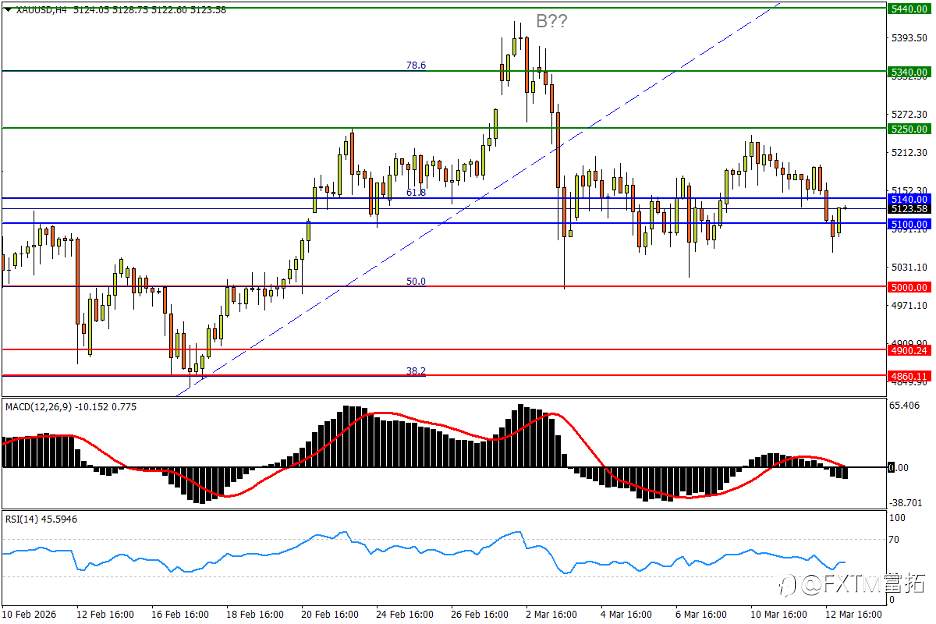Click the 12 Mar 16:00 date label
Screen dimensions: 936x624
(854, 614)
